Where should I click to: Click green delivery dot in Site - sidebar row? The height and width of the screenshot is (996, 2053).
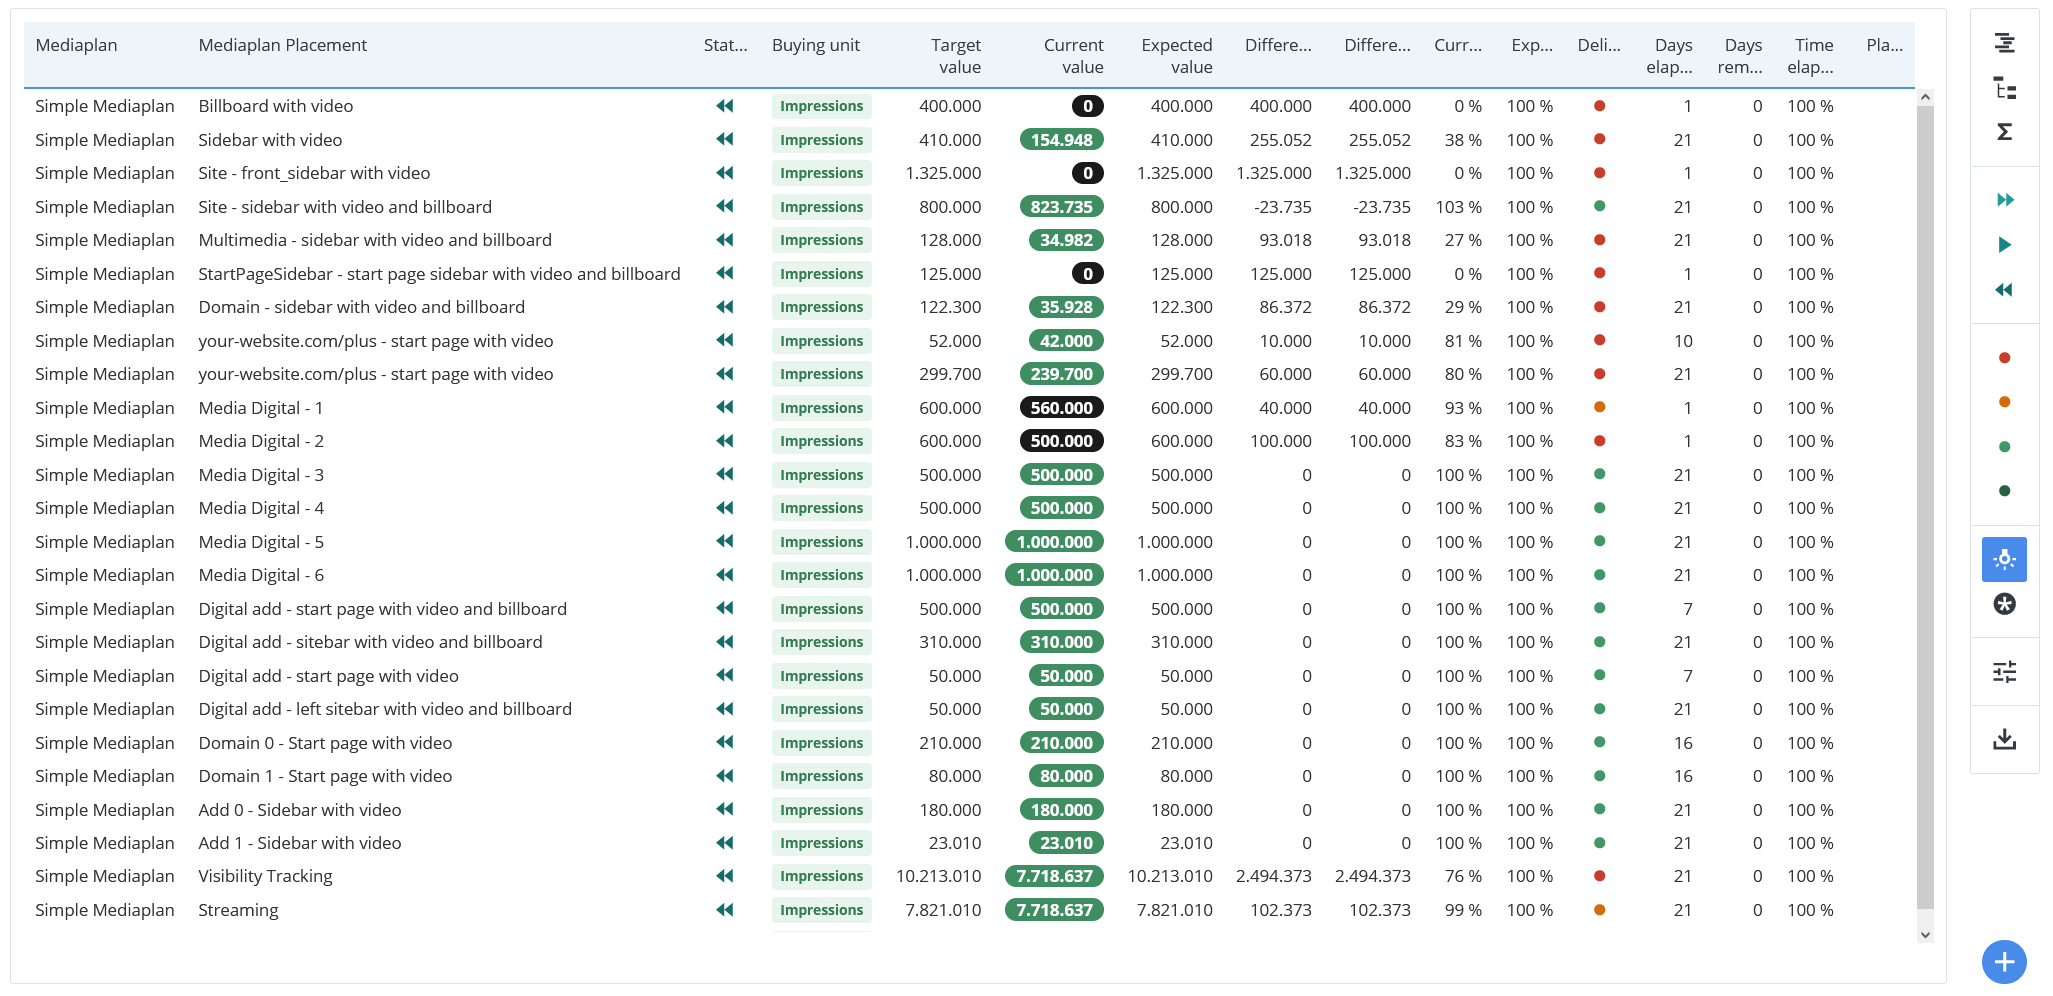pyautogui.click(x=1599, y=207)
